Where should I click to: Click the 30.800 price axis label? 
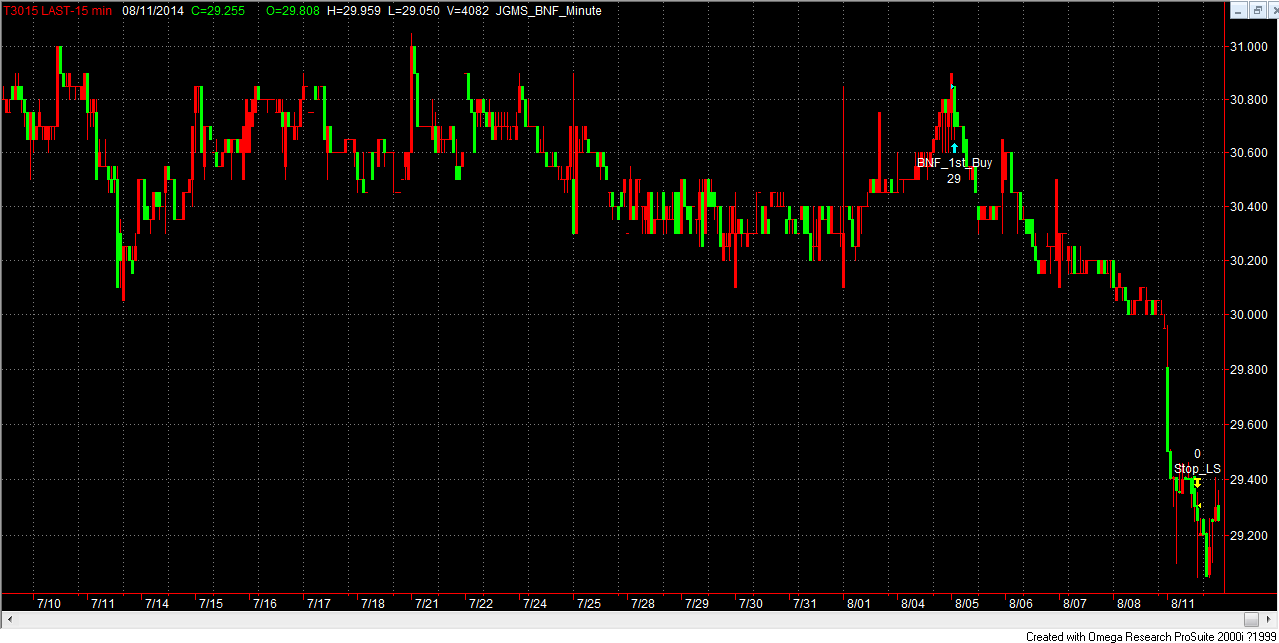click(1250, 100)
